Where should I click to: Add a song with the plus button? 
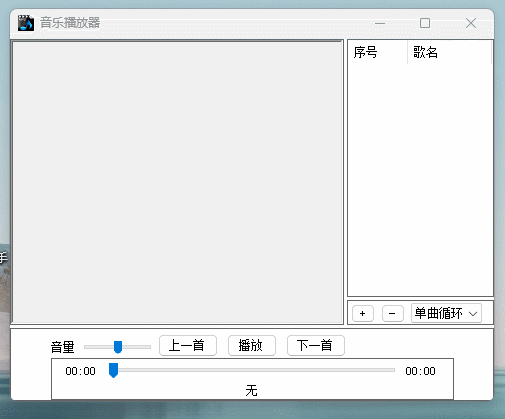[363, 313]
